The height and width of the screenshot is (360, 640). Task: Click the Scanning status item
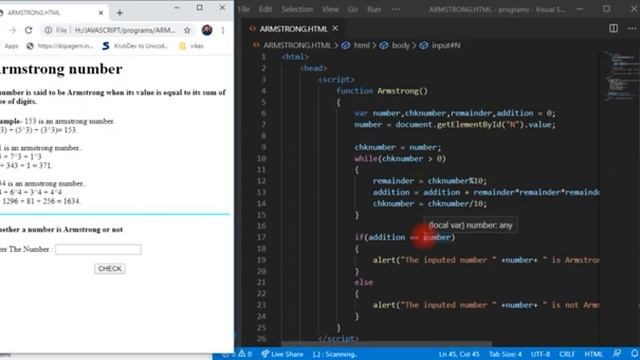[335, 354]
